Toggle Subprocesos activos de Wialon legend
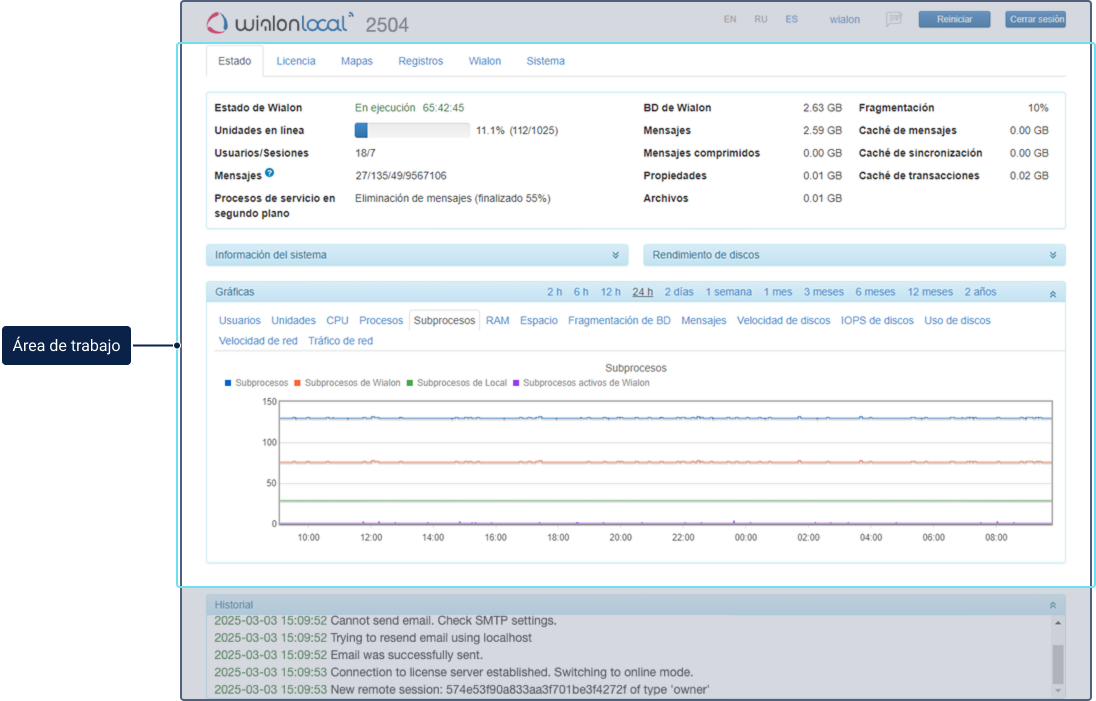1096x701 pixels. [585, 383]
